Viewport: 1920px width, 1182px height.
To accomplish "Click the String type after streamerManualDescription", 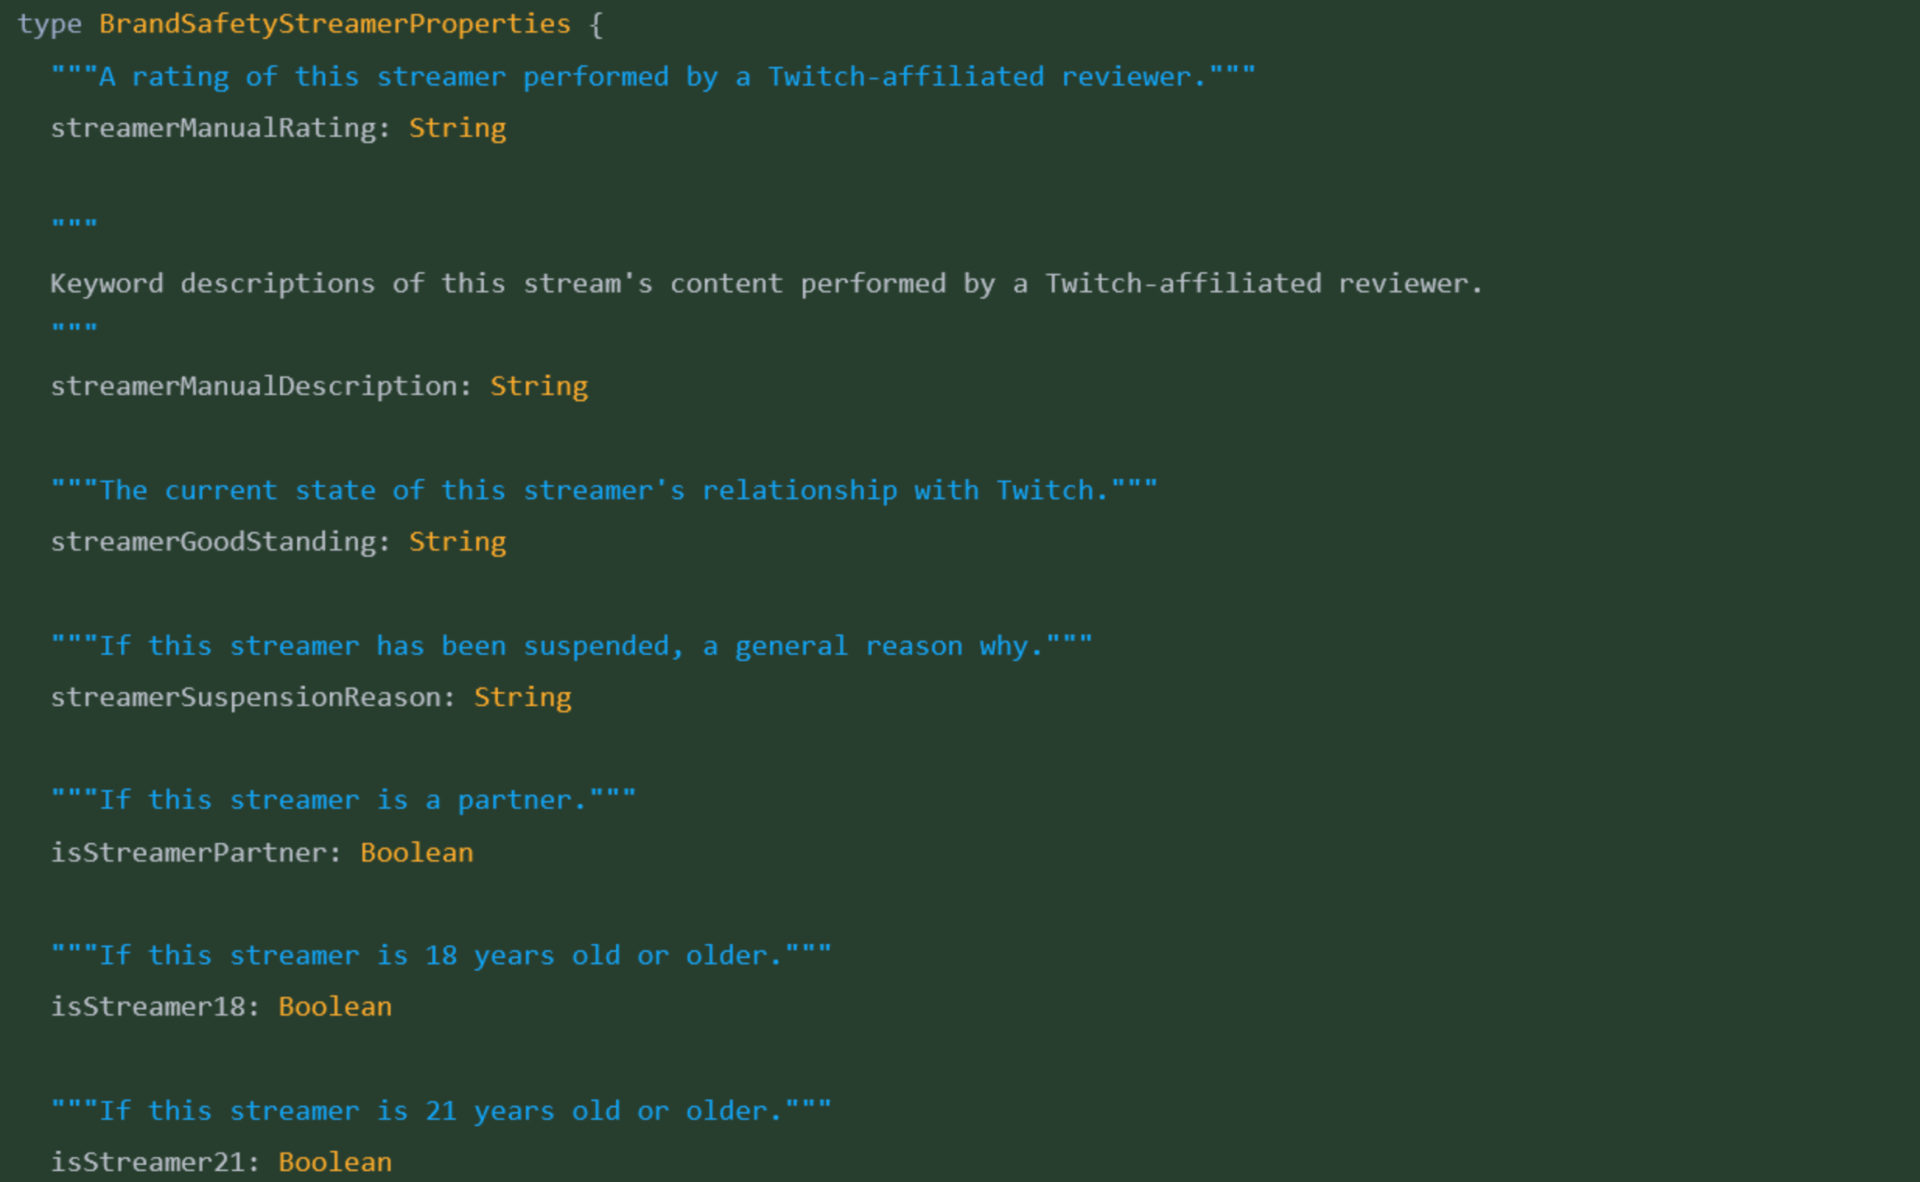I will click(539, 386).
